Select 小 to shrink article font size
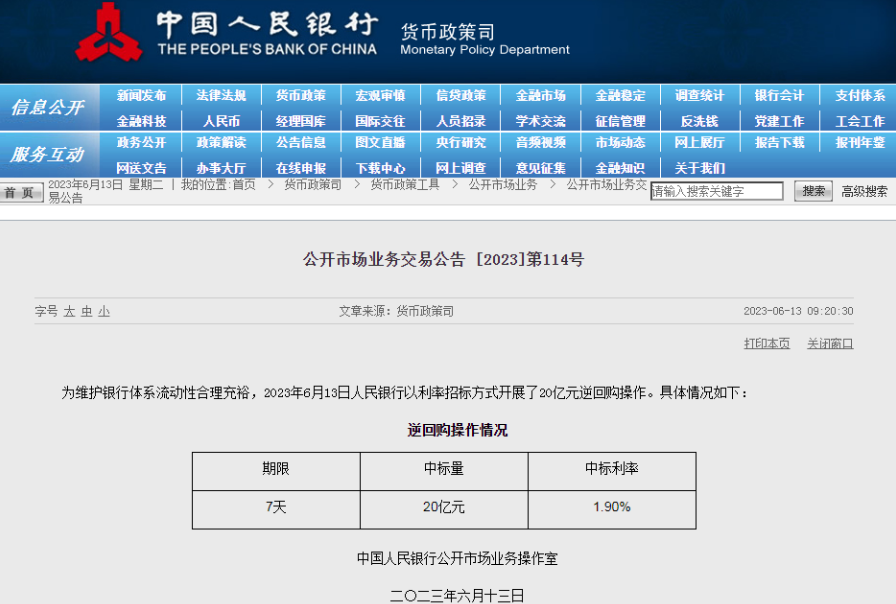896x604 pixels. [103, 312]
